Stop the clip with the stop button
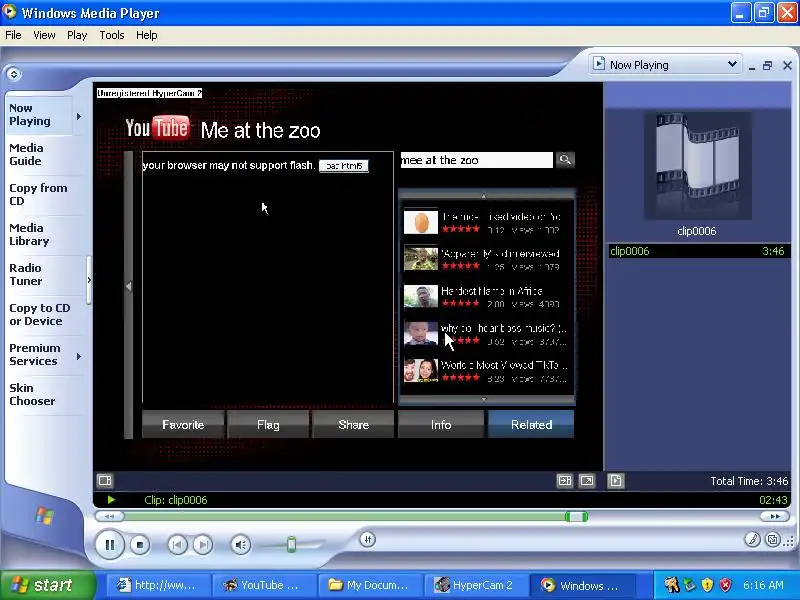The image size is (800, 600). point(139,545)
